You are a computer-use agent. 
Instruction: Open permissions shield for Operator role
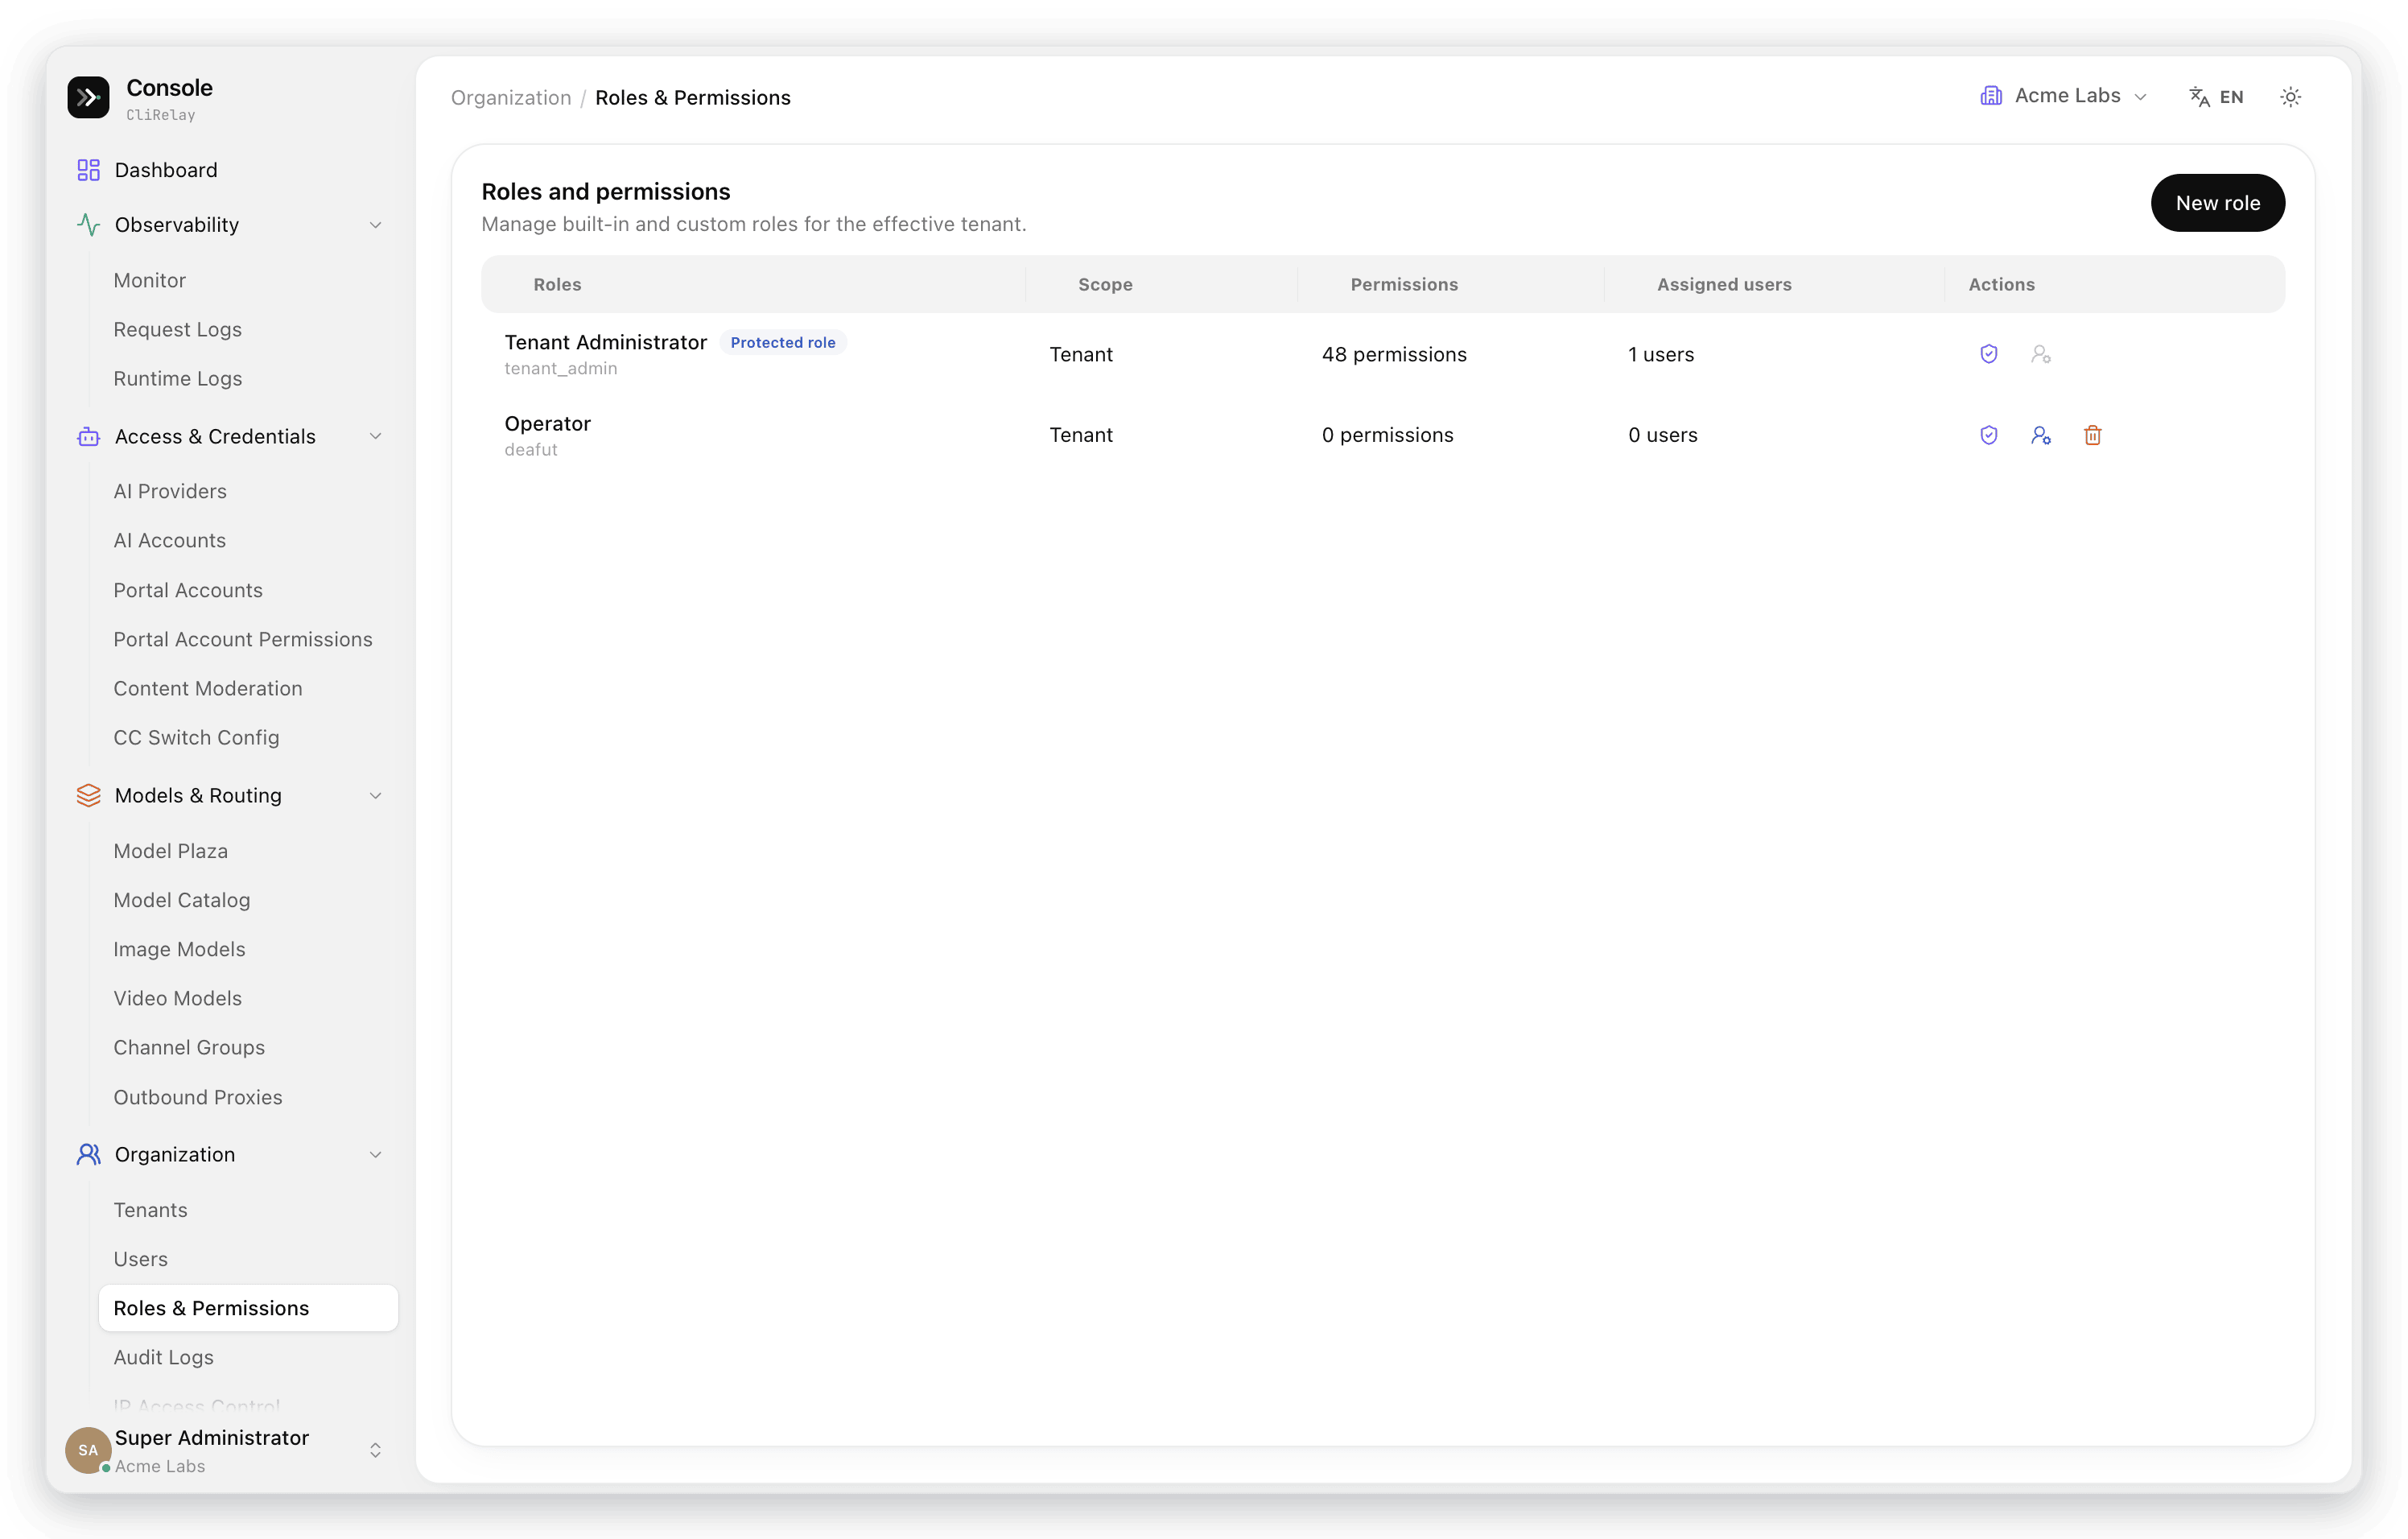point(1989,435)
